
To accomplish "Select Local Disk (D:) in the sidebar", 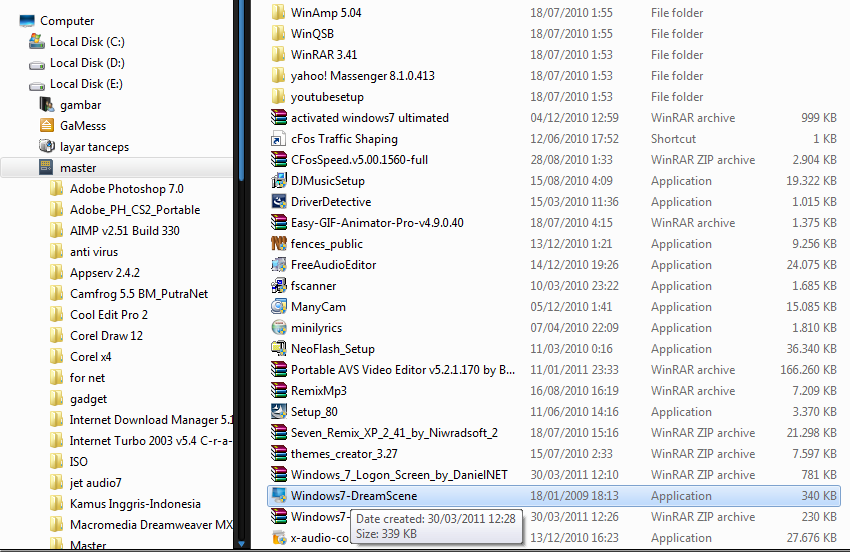I will (x=87, y=63).
